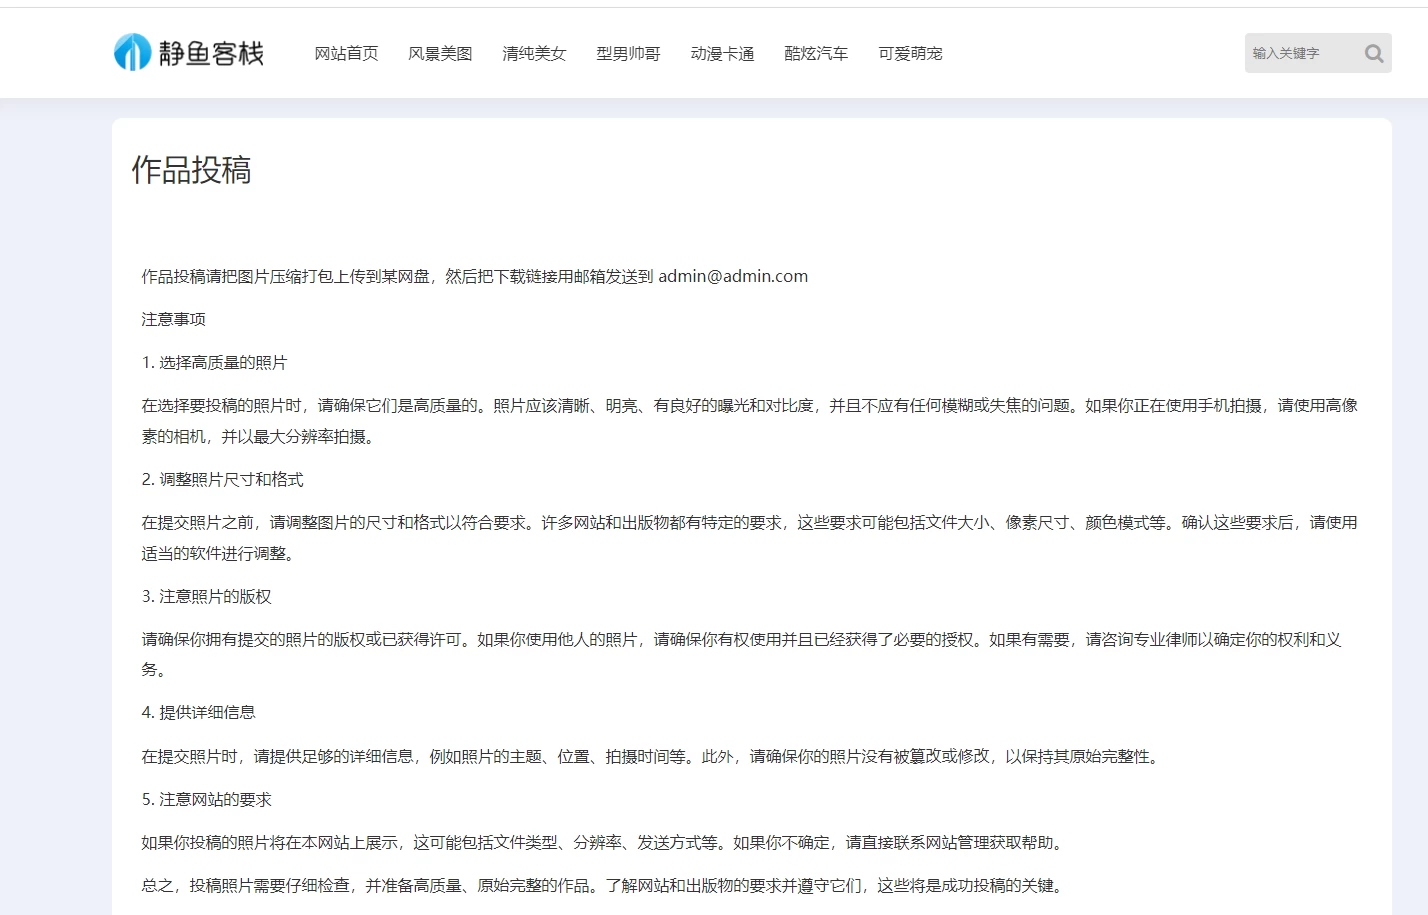Click the heading 4. 提供详细信息

point(198,713)
